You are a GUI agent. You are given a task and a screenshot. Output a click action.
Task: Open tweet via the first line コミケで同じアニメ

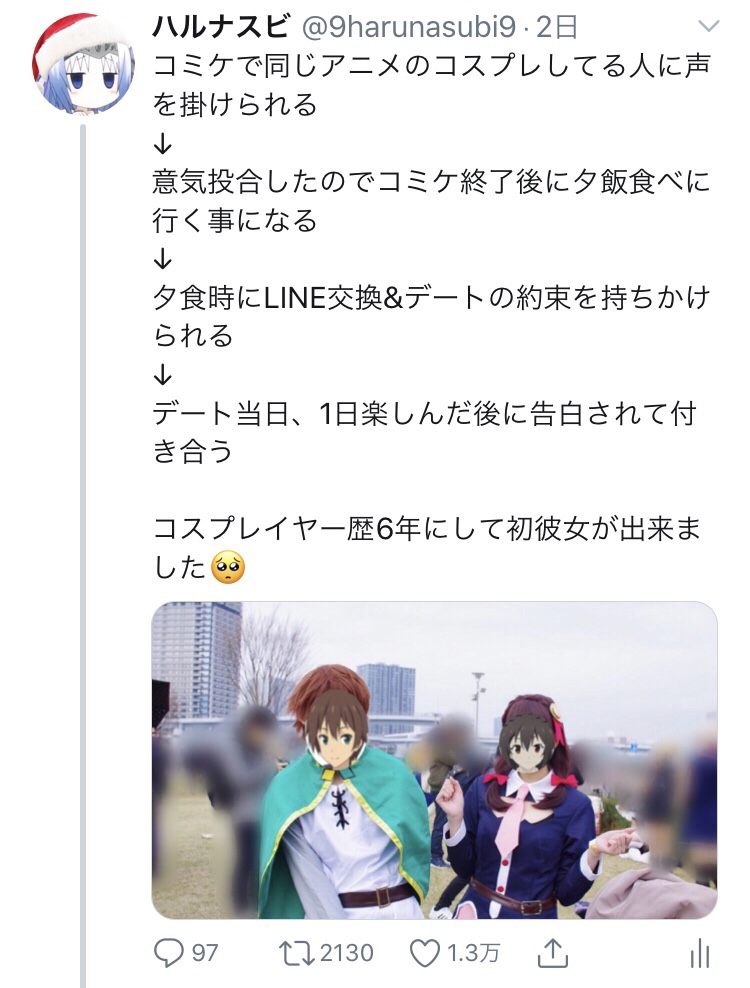[x=432, y=66]
